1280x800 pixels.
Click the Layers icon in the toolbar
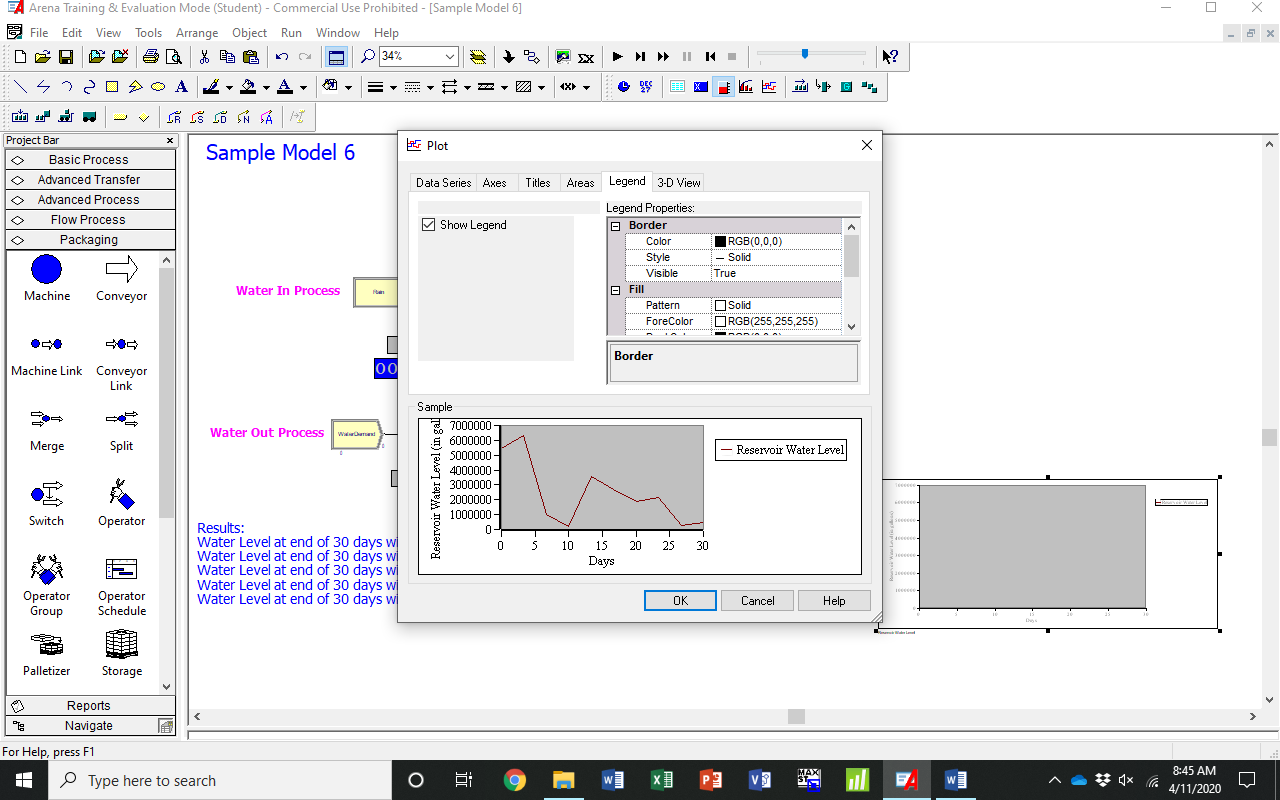tap(478, 57)
